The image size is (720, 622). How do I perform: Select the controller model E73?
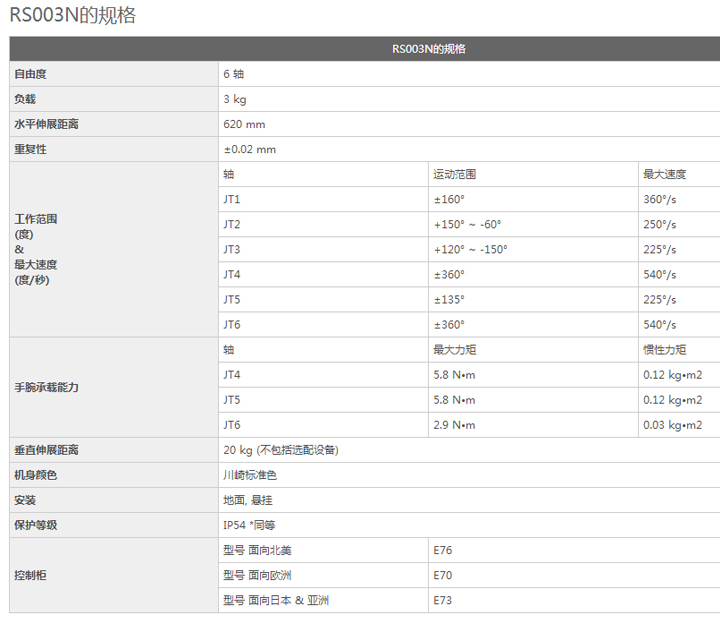click(443, 600)
